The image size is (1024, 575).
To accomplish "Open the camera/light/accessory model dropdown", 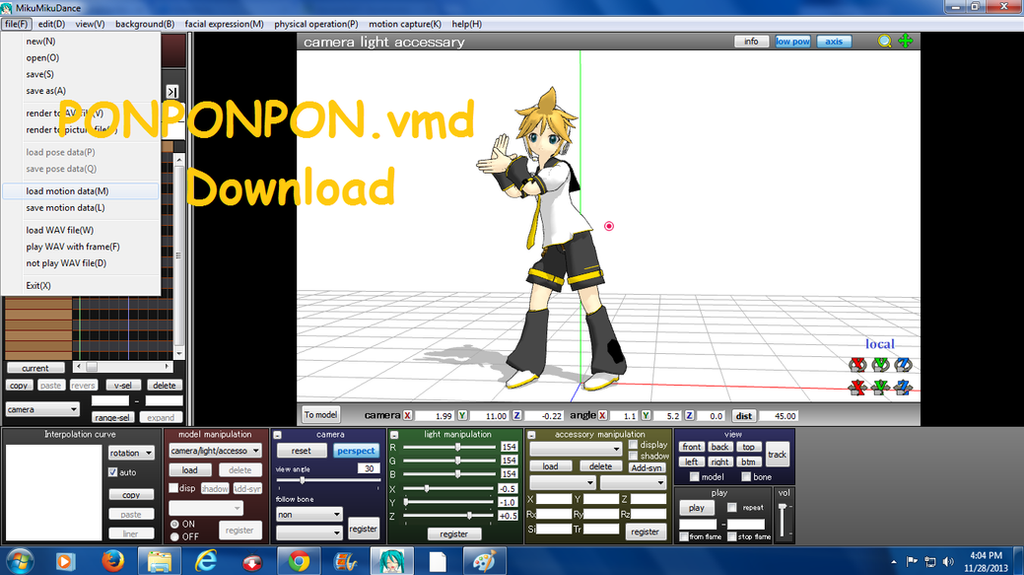I will tap(215, 451).
